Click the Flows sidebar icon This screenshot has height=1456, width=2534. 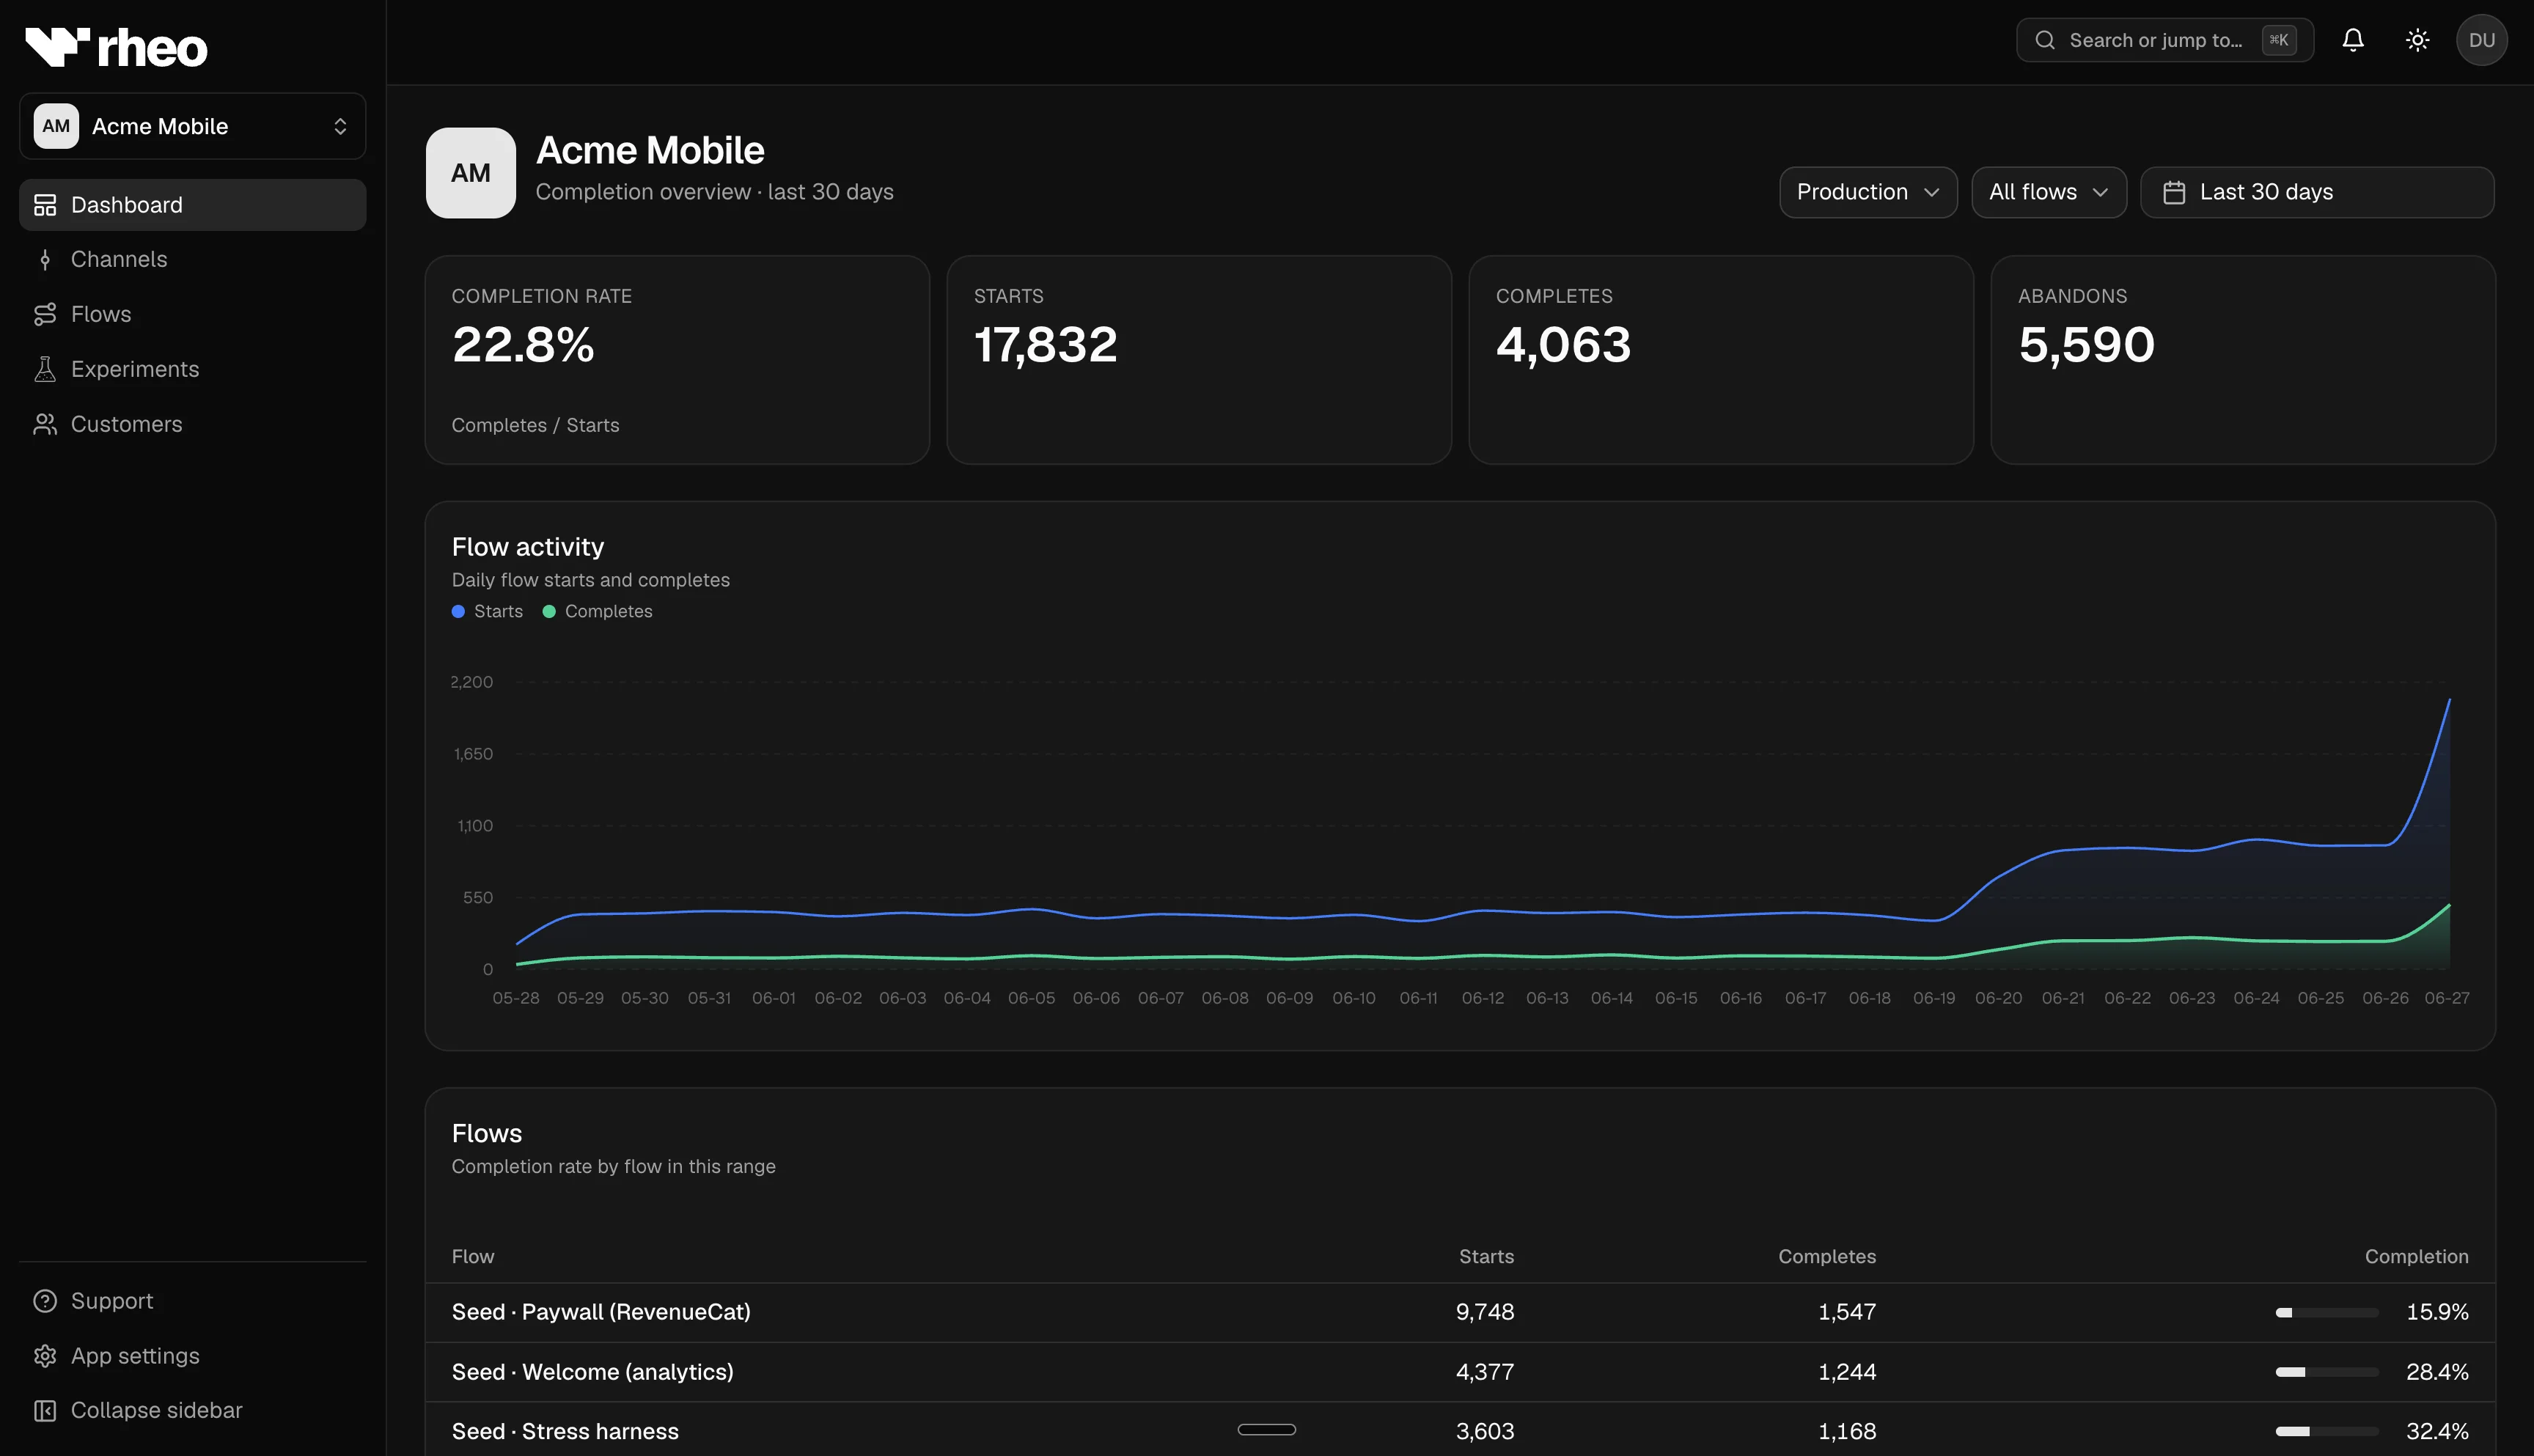point(45,315)
